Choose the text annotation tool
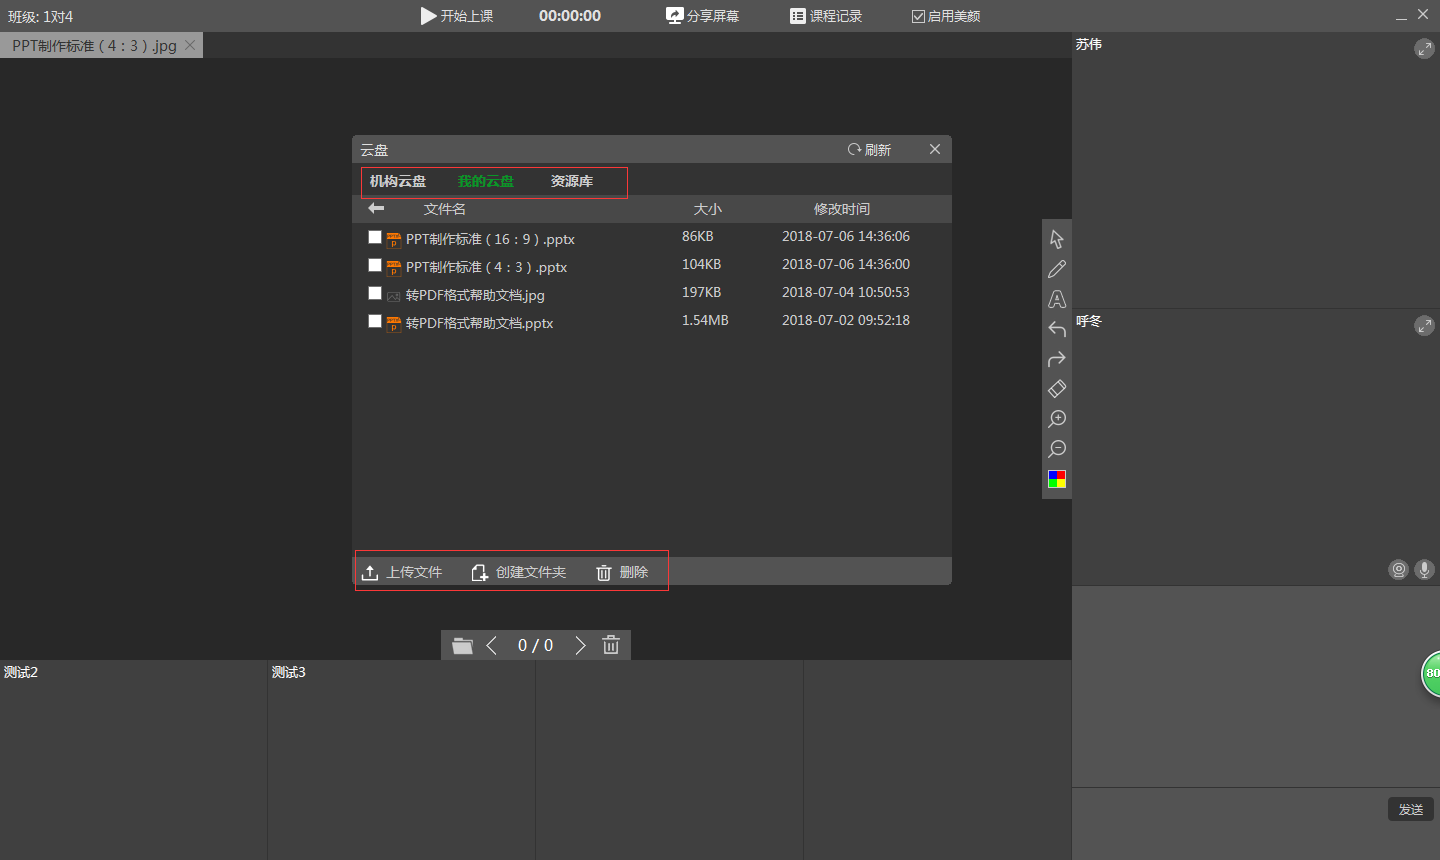The width and height of the screenshot is (1440, 860). tap(1057, 299)
